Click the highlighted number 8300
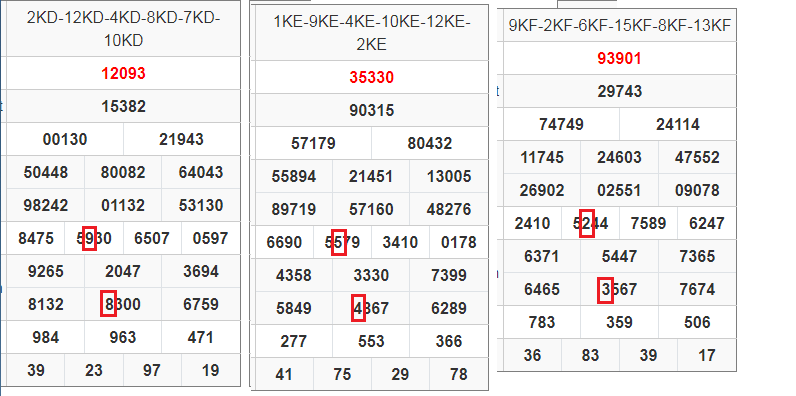 (x=123, y=304)
